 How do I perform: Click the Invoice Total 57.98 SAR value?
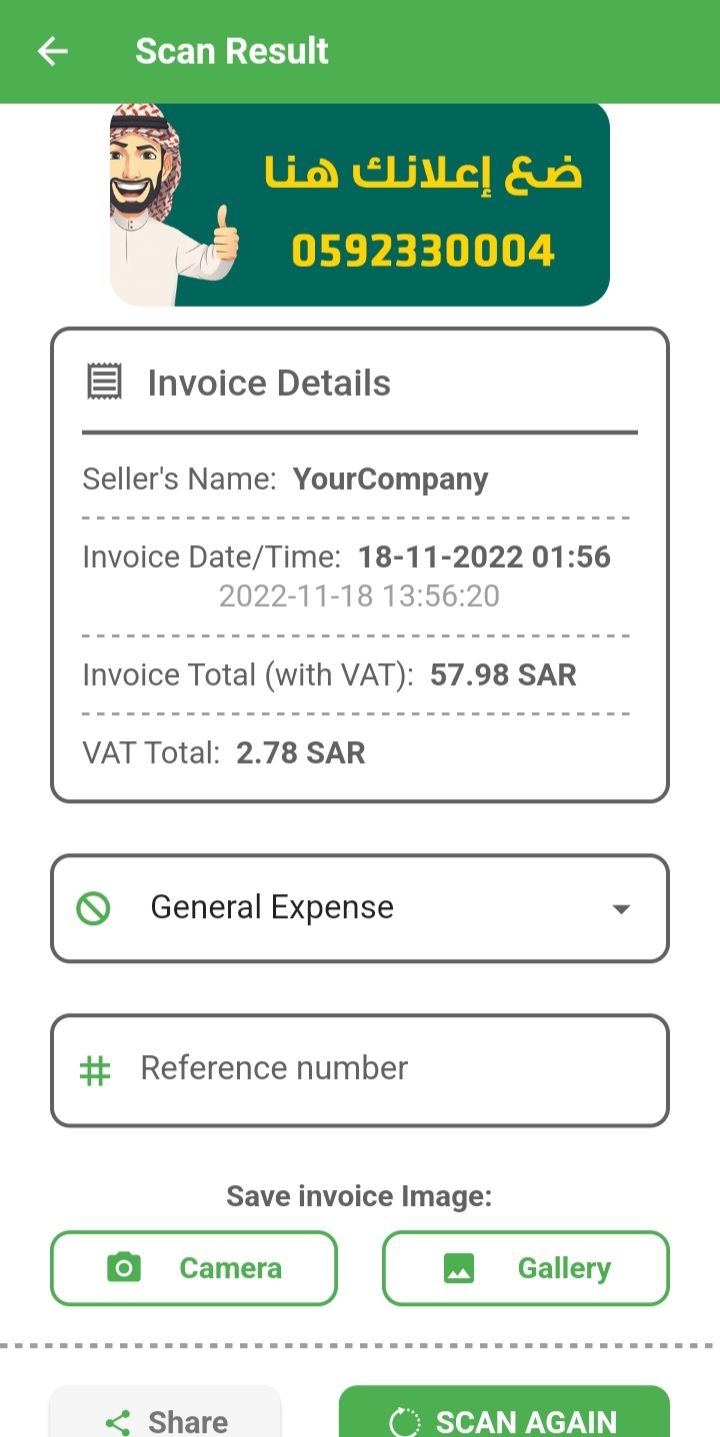coord(503,675)
